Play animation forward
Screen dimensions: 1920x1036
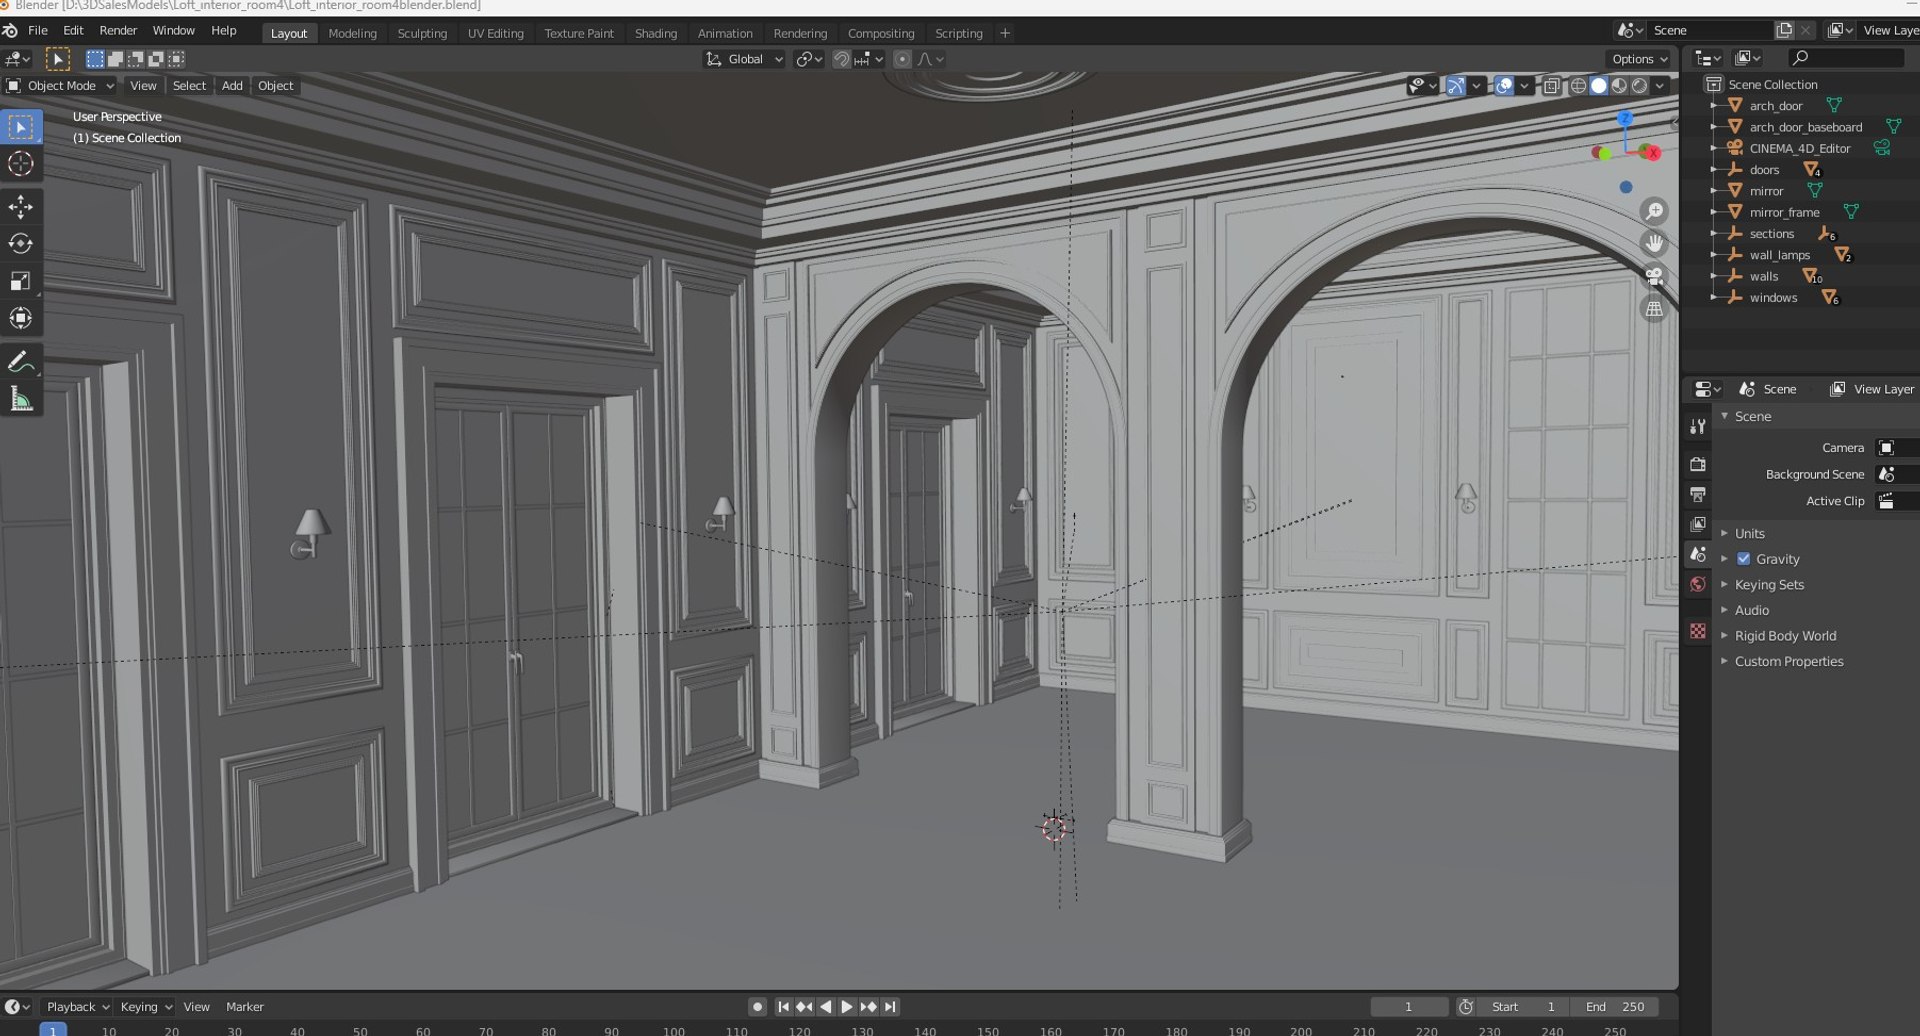click(x=847, y=1007)
